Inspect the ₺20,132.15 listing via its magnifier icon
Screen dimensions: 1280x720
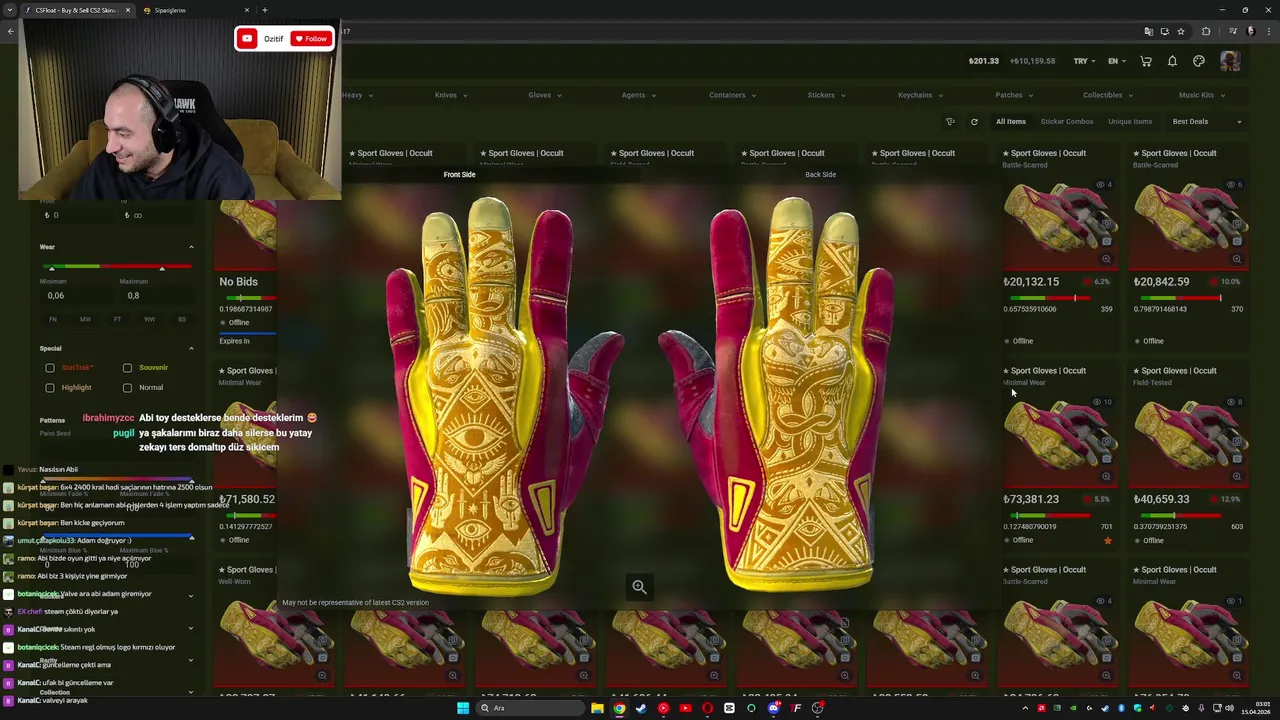(1106, 259)
